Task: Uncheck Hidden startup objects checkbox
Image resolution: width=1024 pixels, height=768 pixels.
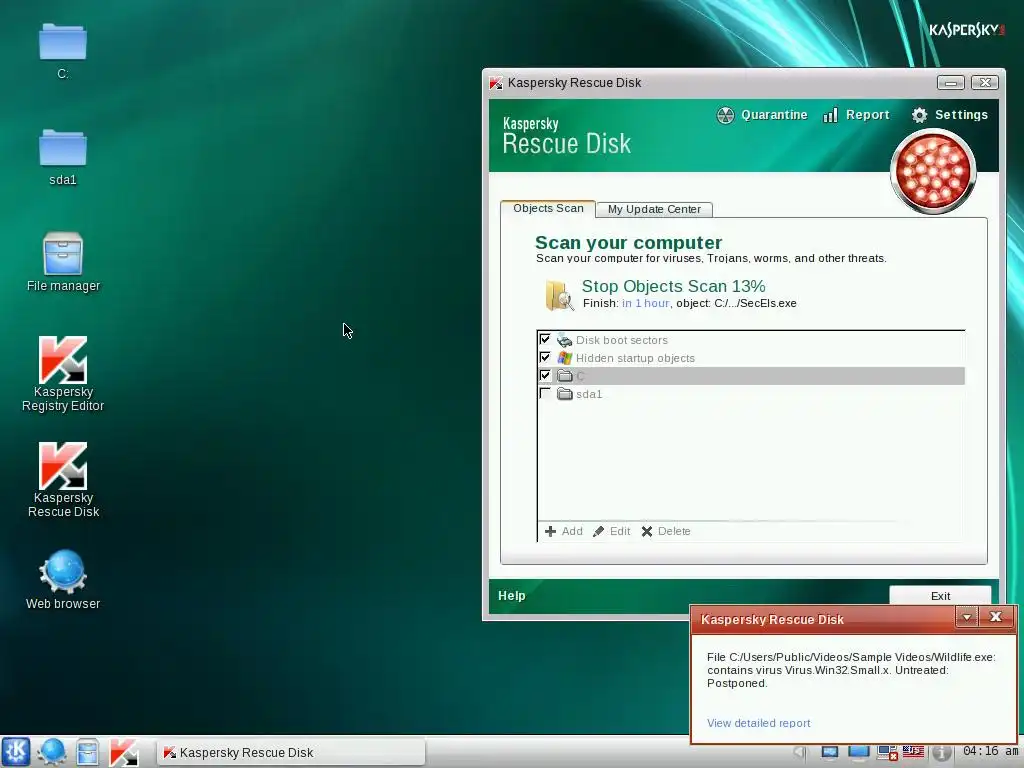Action: [x=545, y=357]
